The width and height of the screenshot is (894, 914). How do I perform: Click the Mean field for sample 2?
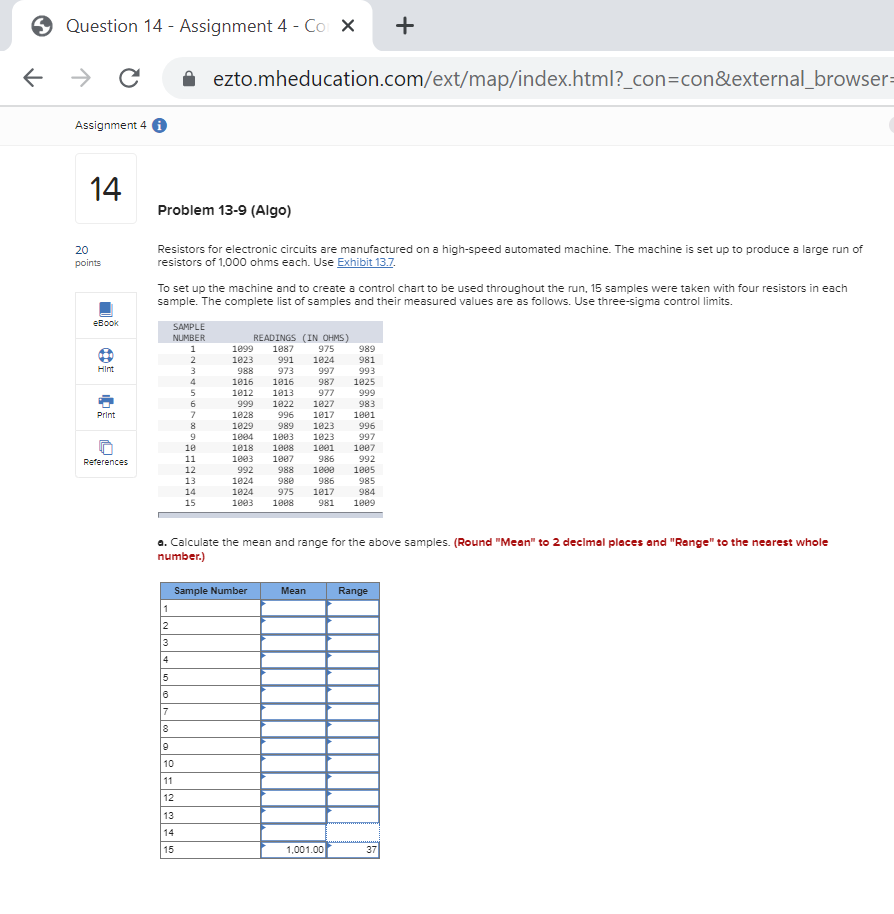coord(294,625)
